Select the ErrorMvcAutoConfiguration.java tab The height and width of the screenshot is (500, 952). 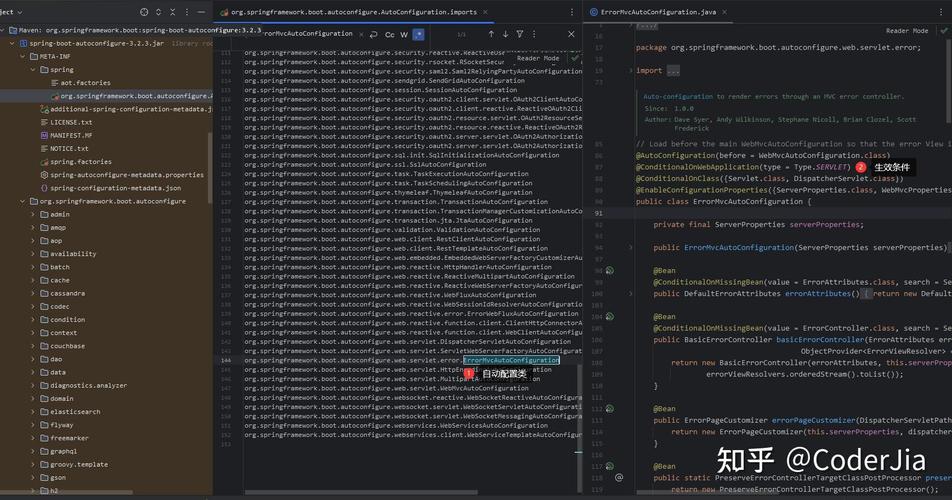click(658, 12)
